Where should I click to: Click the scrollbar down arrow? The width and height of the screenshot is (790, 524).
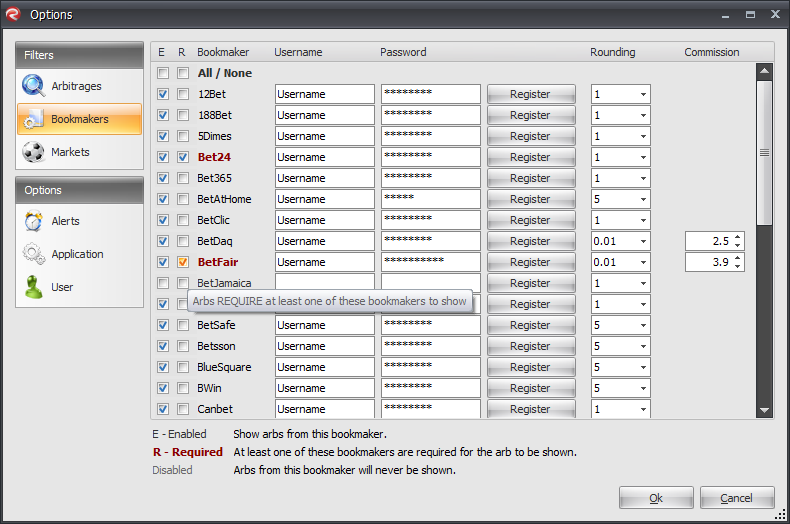(764, 410)
